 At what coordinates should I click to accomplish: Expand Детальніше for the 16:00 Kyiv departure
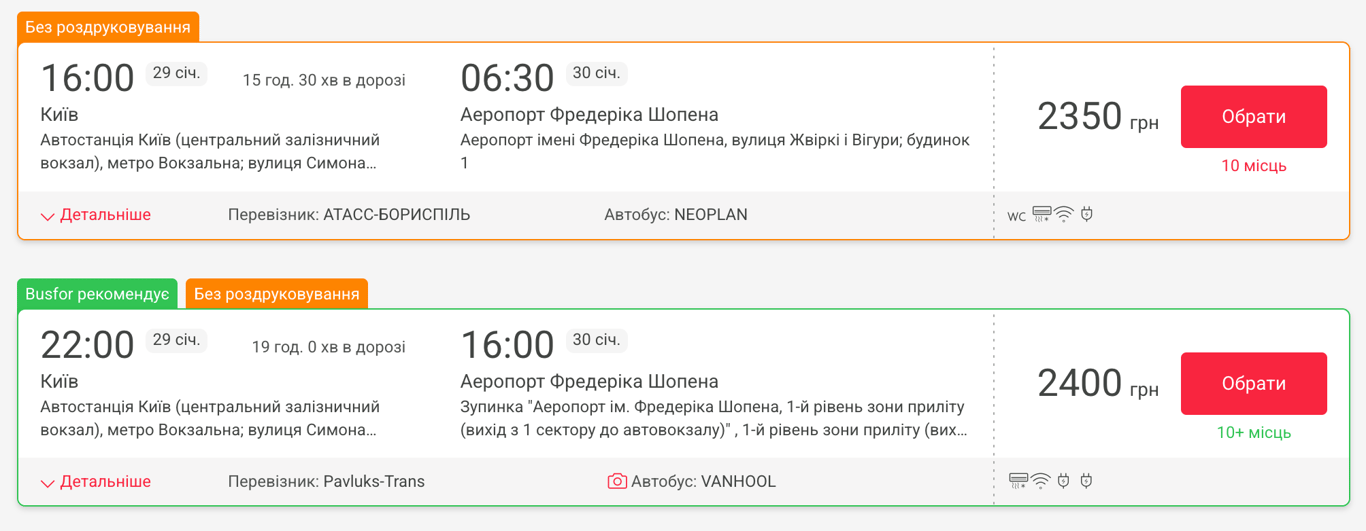coord(105,214)
